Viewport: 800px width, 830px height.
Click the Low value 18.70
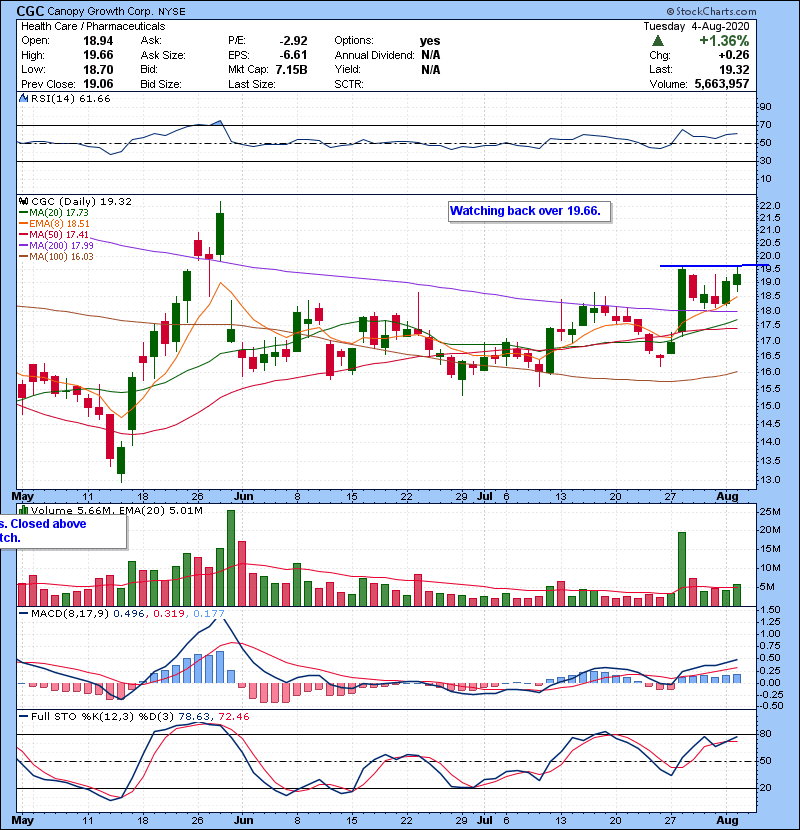point(98,69)
